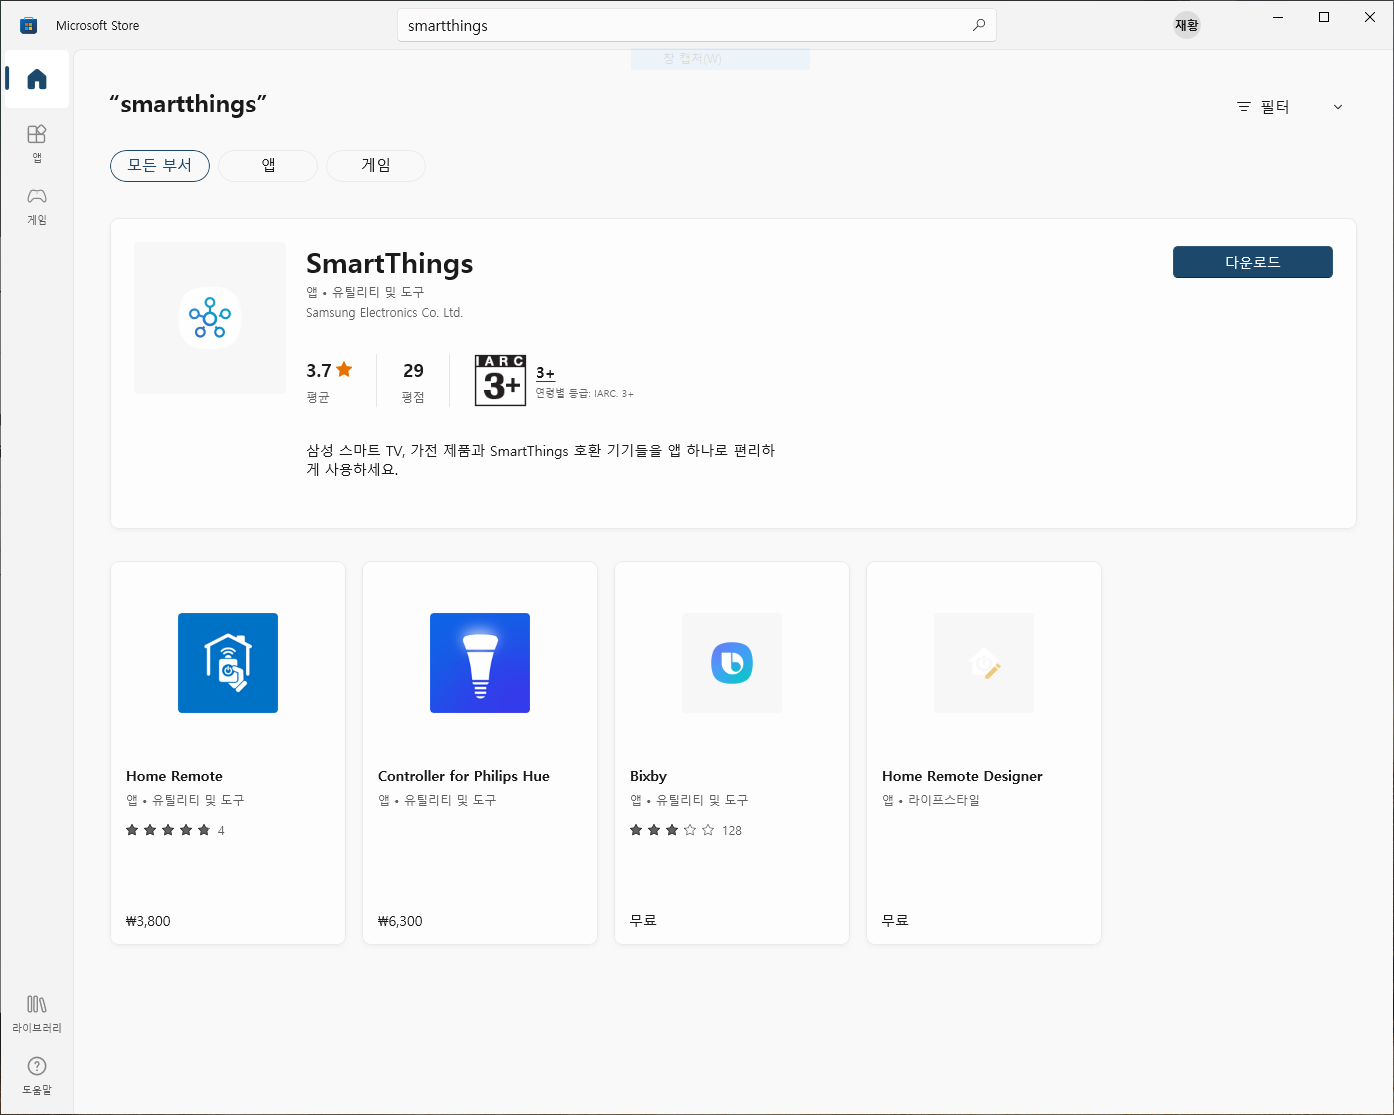Click the 3+ age rating link
Viewport: 1394px width, 1115px height.
pyautogui.click(x=545, y=373)
